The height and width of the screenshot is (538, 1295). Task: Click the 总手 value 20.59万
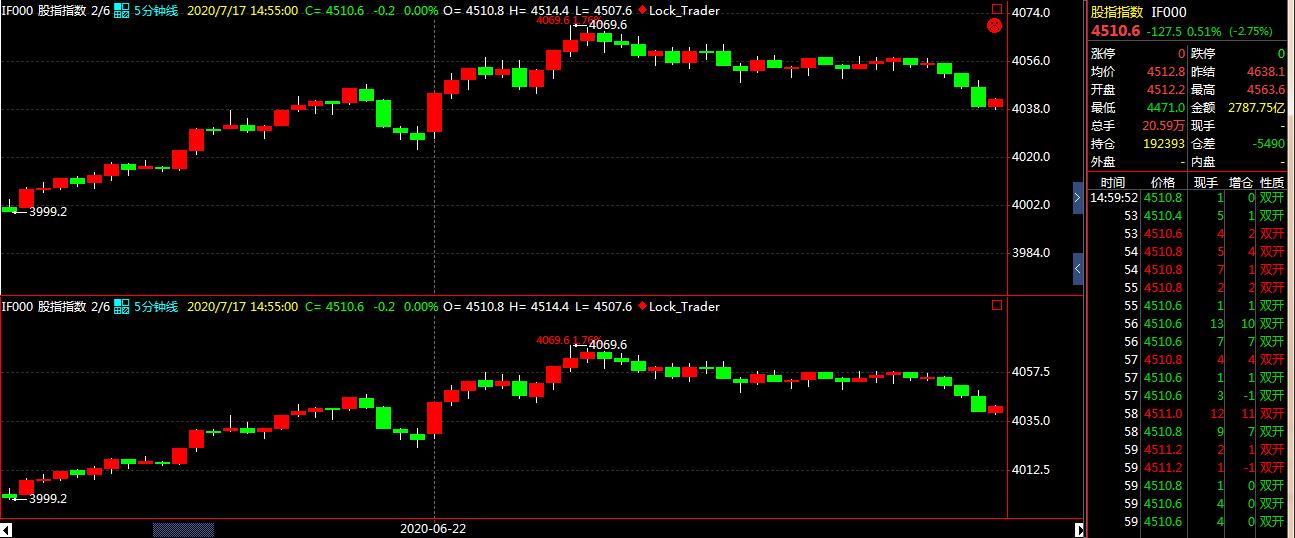pos(1164,126)
